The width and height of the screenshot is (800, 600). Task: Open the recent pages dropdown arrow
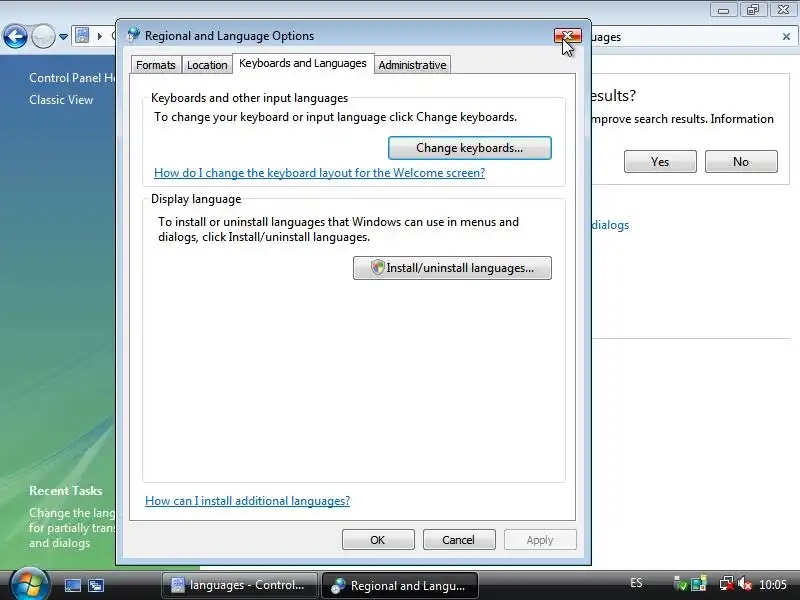[63, 37]
